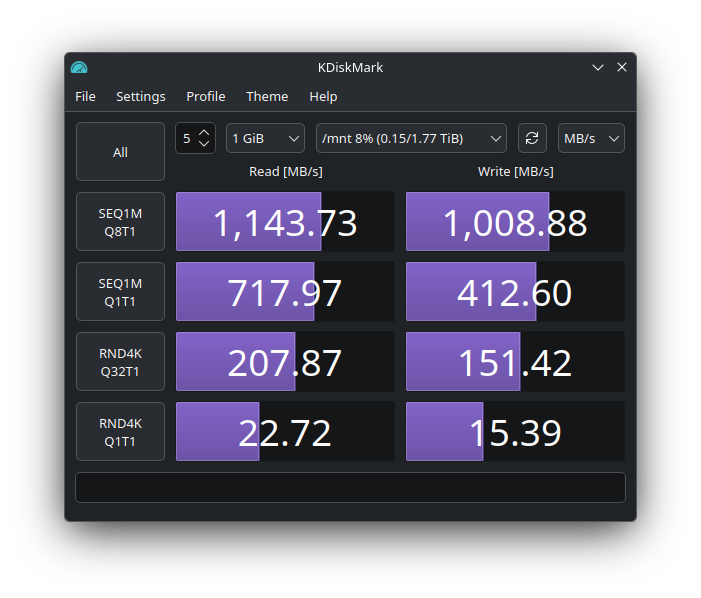
Task: Run all benchmarks with All button
Action: [120, 152]
